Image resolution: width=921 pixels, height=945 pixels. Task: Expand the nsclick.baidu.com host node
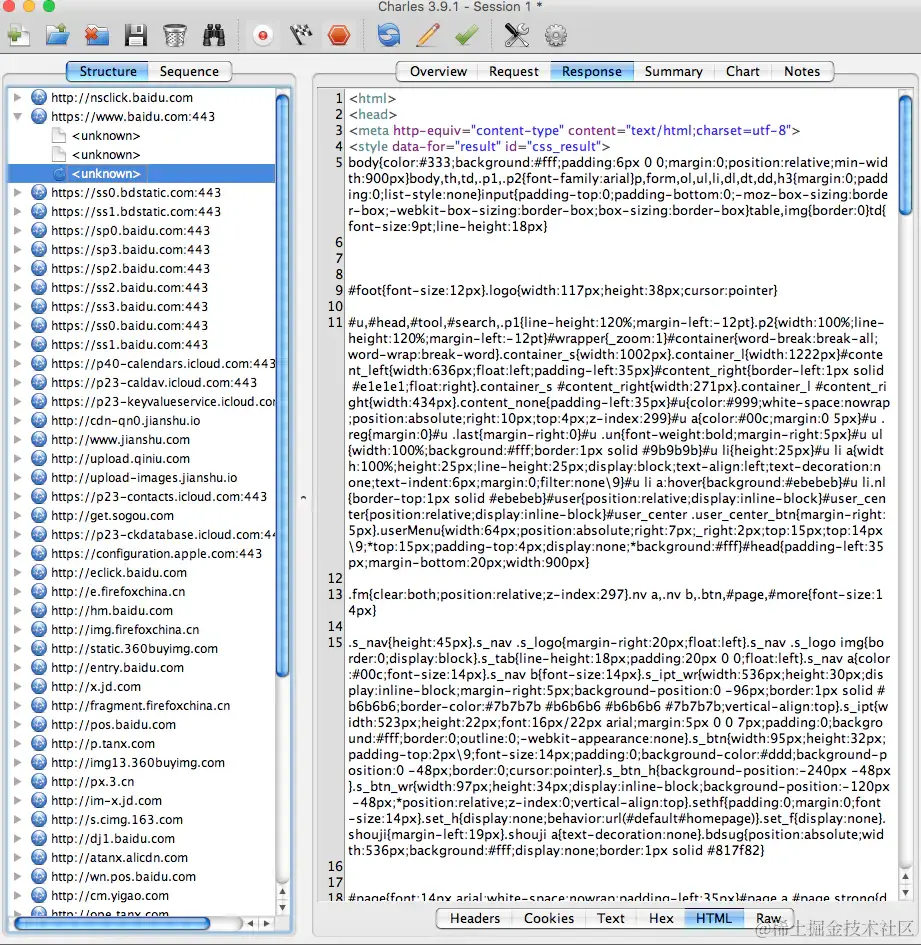coord(17,97)
